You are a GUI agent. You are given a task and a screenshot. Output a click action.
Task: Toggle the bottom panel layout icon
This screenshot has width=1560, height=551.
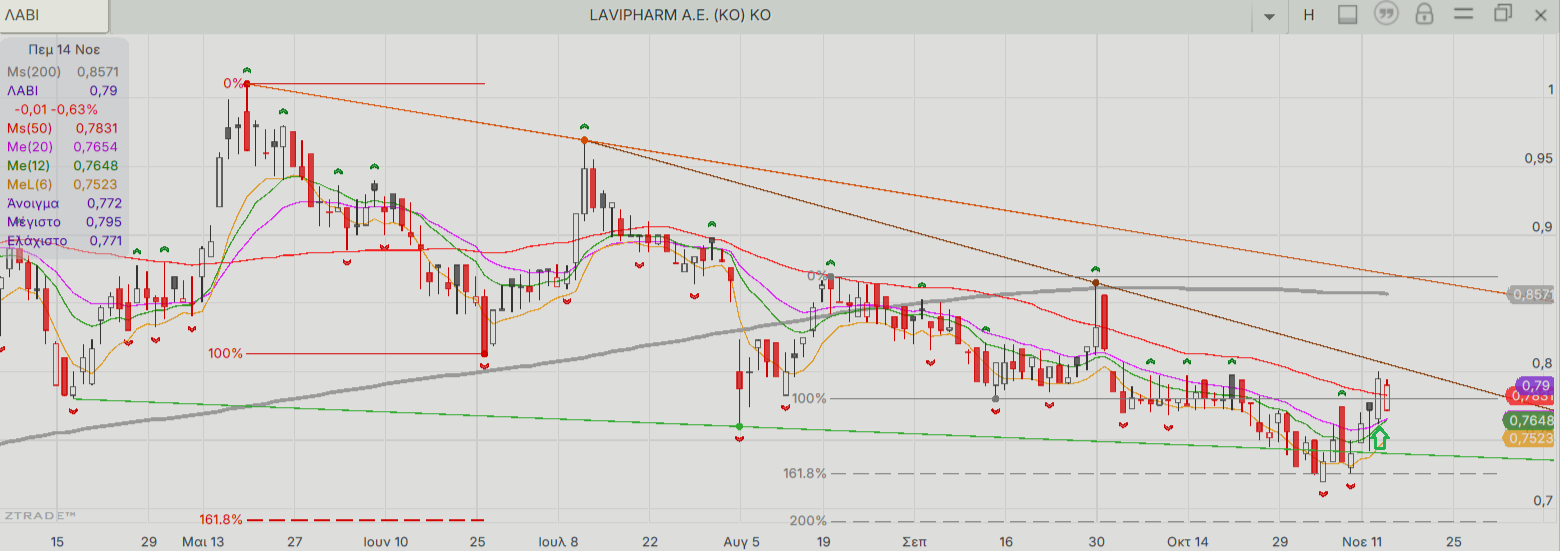pos(1347,15)
